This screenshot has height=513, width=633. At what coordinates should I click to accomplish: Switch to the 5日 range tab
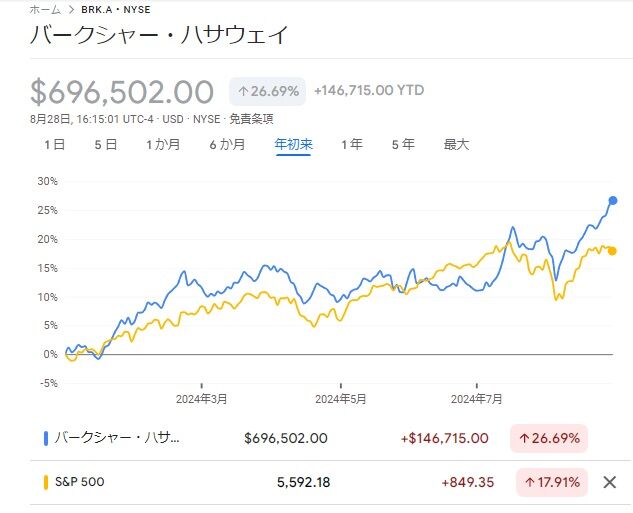click(105, 144)
